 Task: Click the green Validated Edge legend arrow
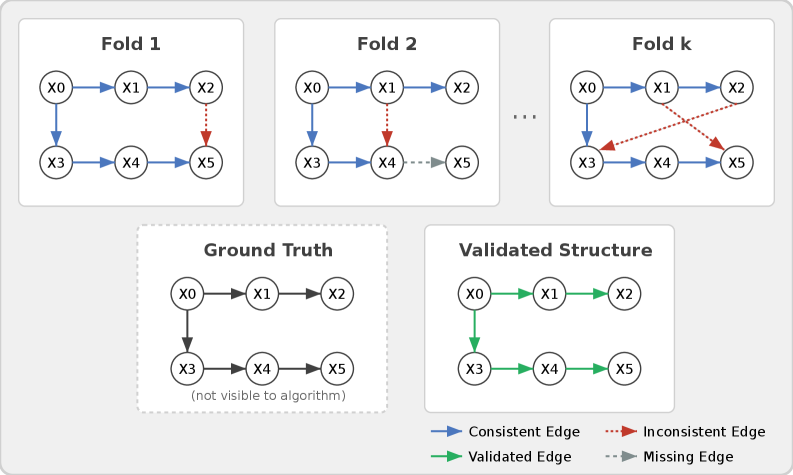(446, 457)
